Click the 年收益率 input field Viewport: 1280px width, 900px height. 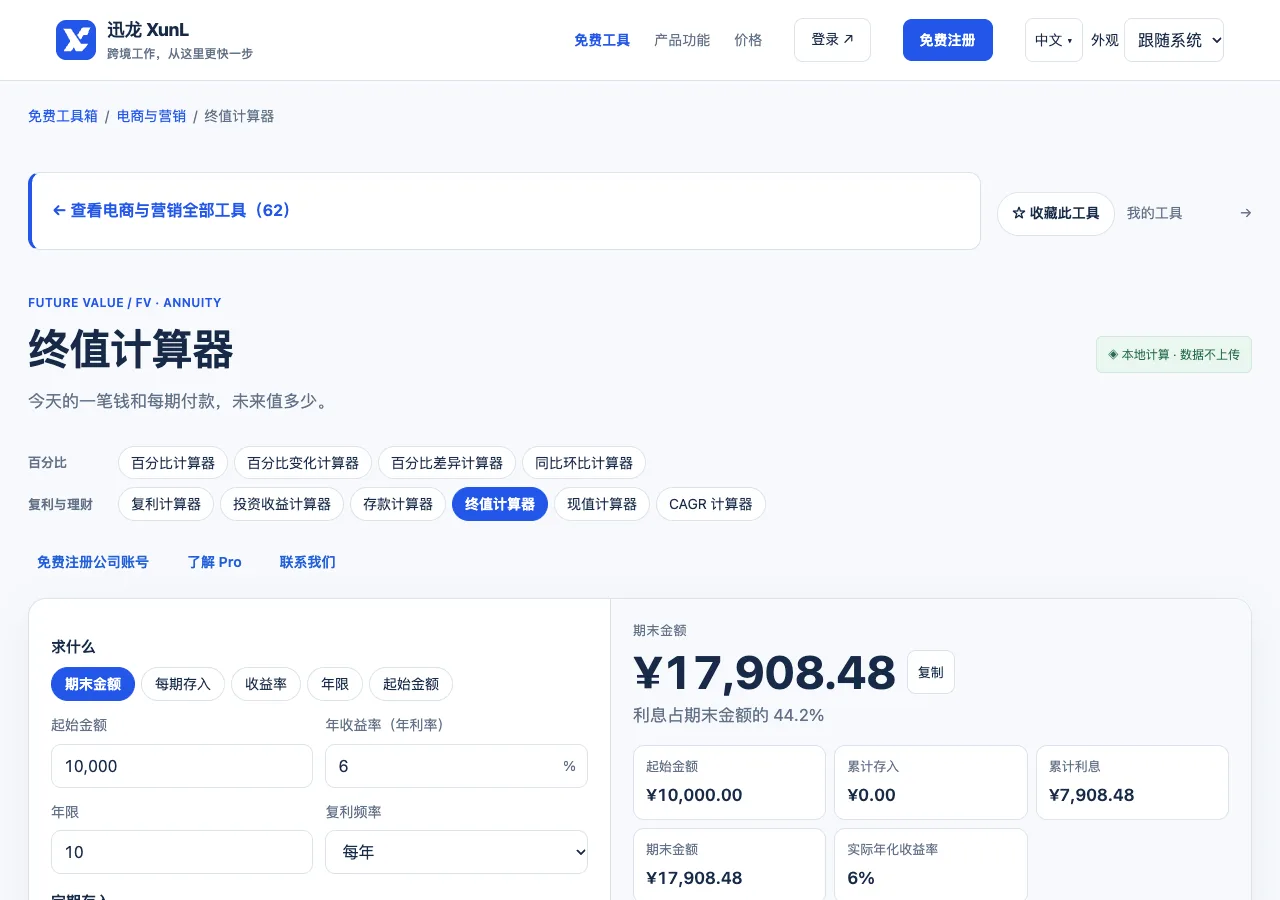point(456,766)
